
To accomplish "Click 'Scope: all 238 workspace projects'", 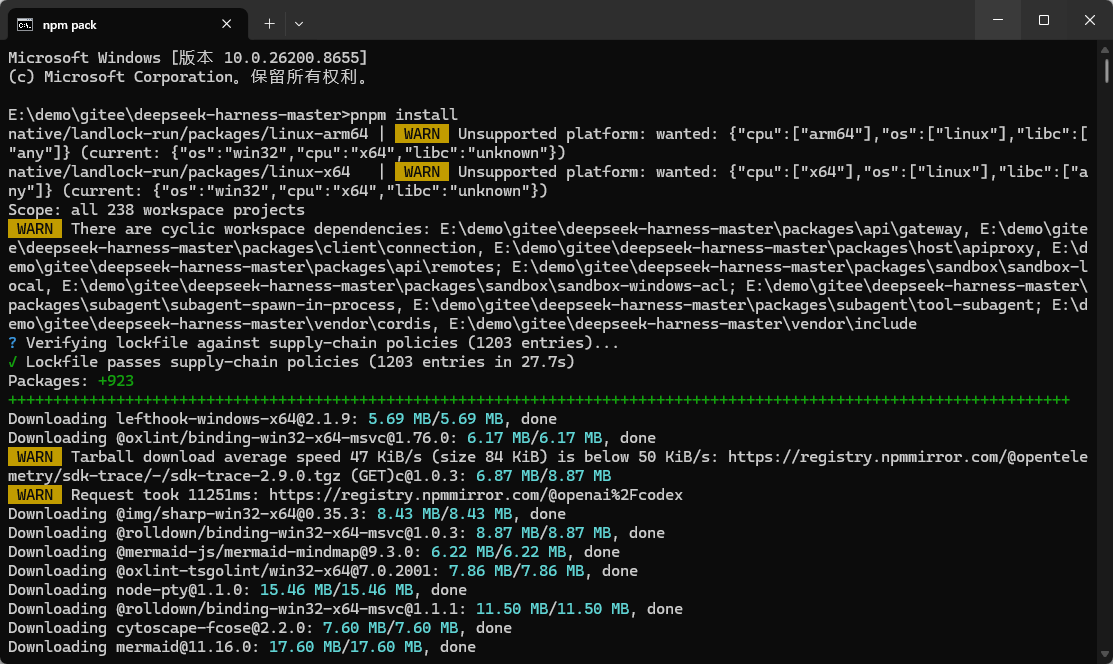I will 156,210.
